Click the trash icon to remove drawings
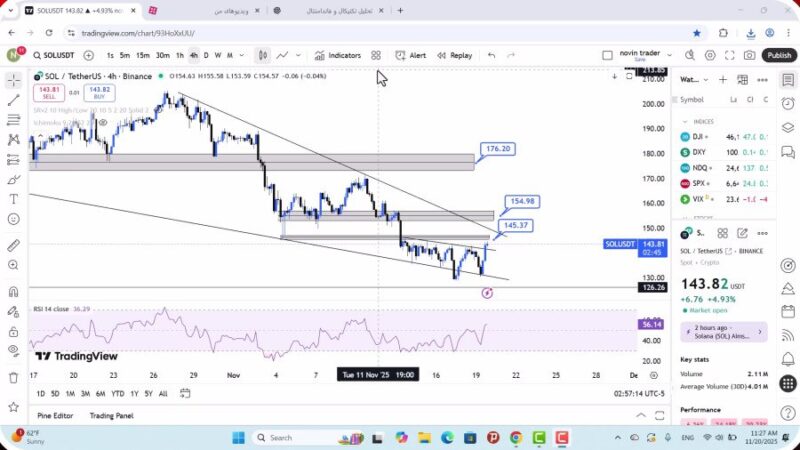Screen dimensions: 800x450 13,377
